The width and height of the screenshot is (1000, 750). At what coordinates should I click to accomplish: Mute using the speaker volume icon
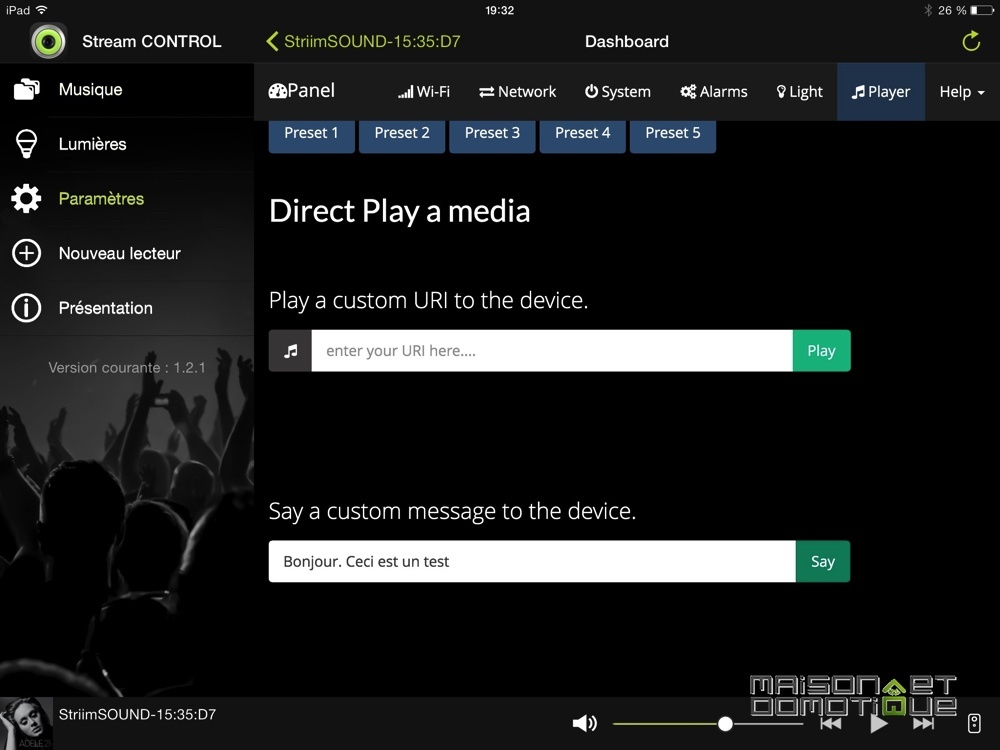click(584, 723)
